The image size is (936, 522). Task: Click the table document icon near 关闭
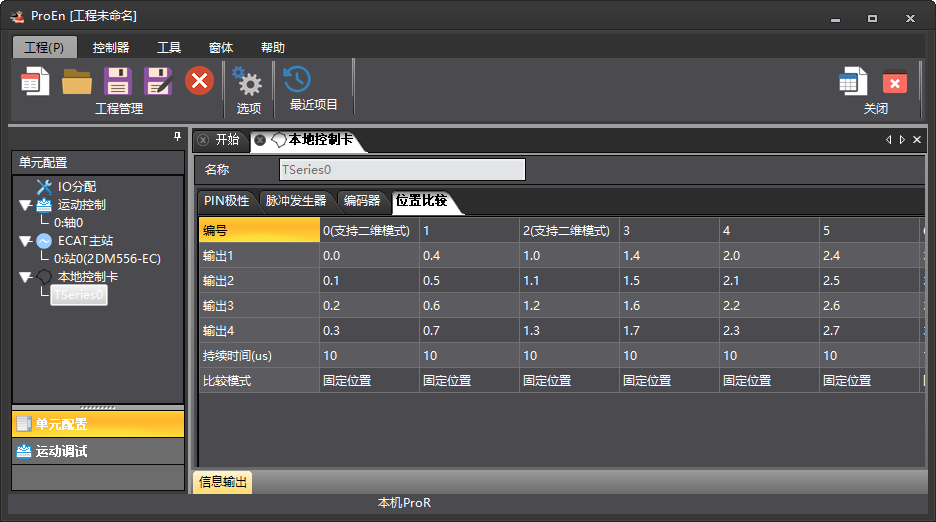[852, 82]
